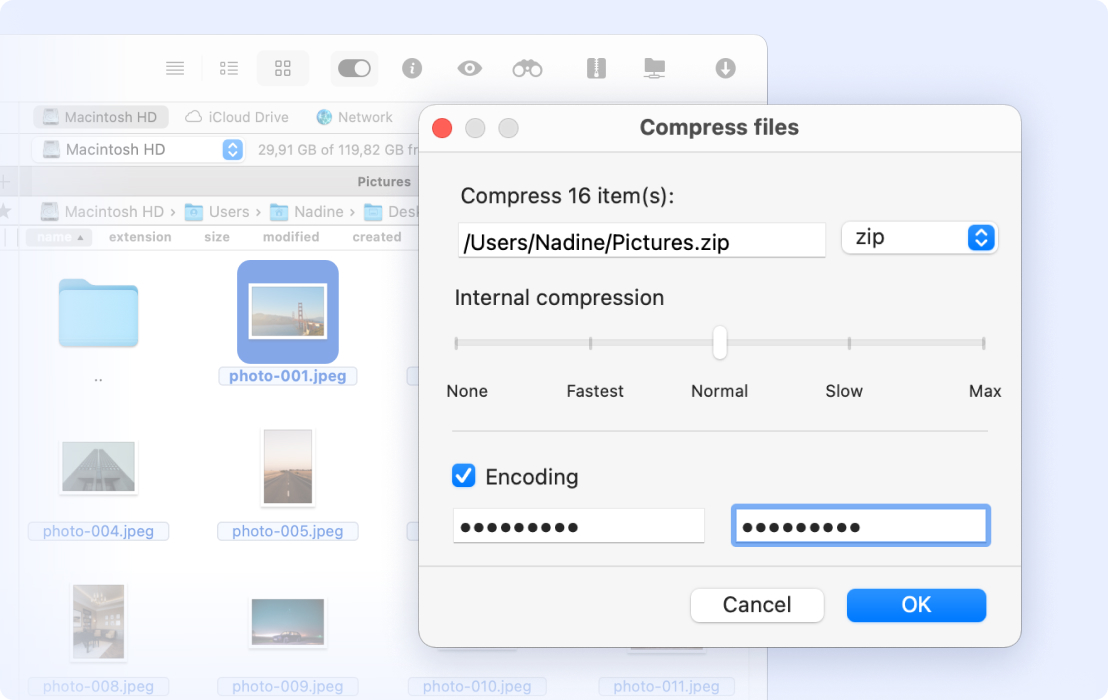
Task: Select the photo-005.jpeg thumbnail
Action: (x=288, y=467)
